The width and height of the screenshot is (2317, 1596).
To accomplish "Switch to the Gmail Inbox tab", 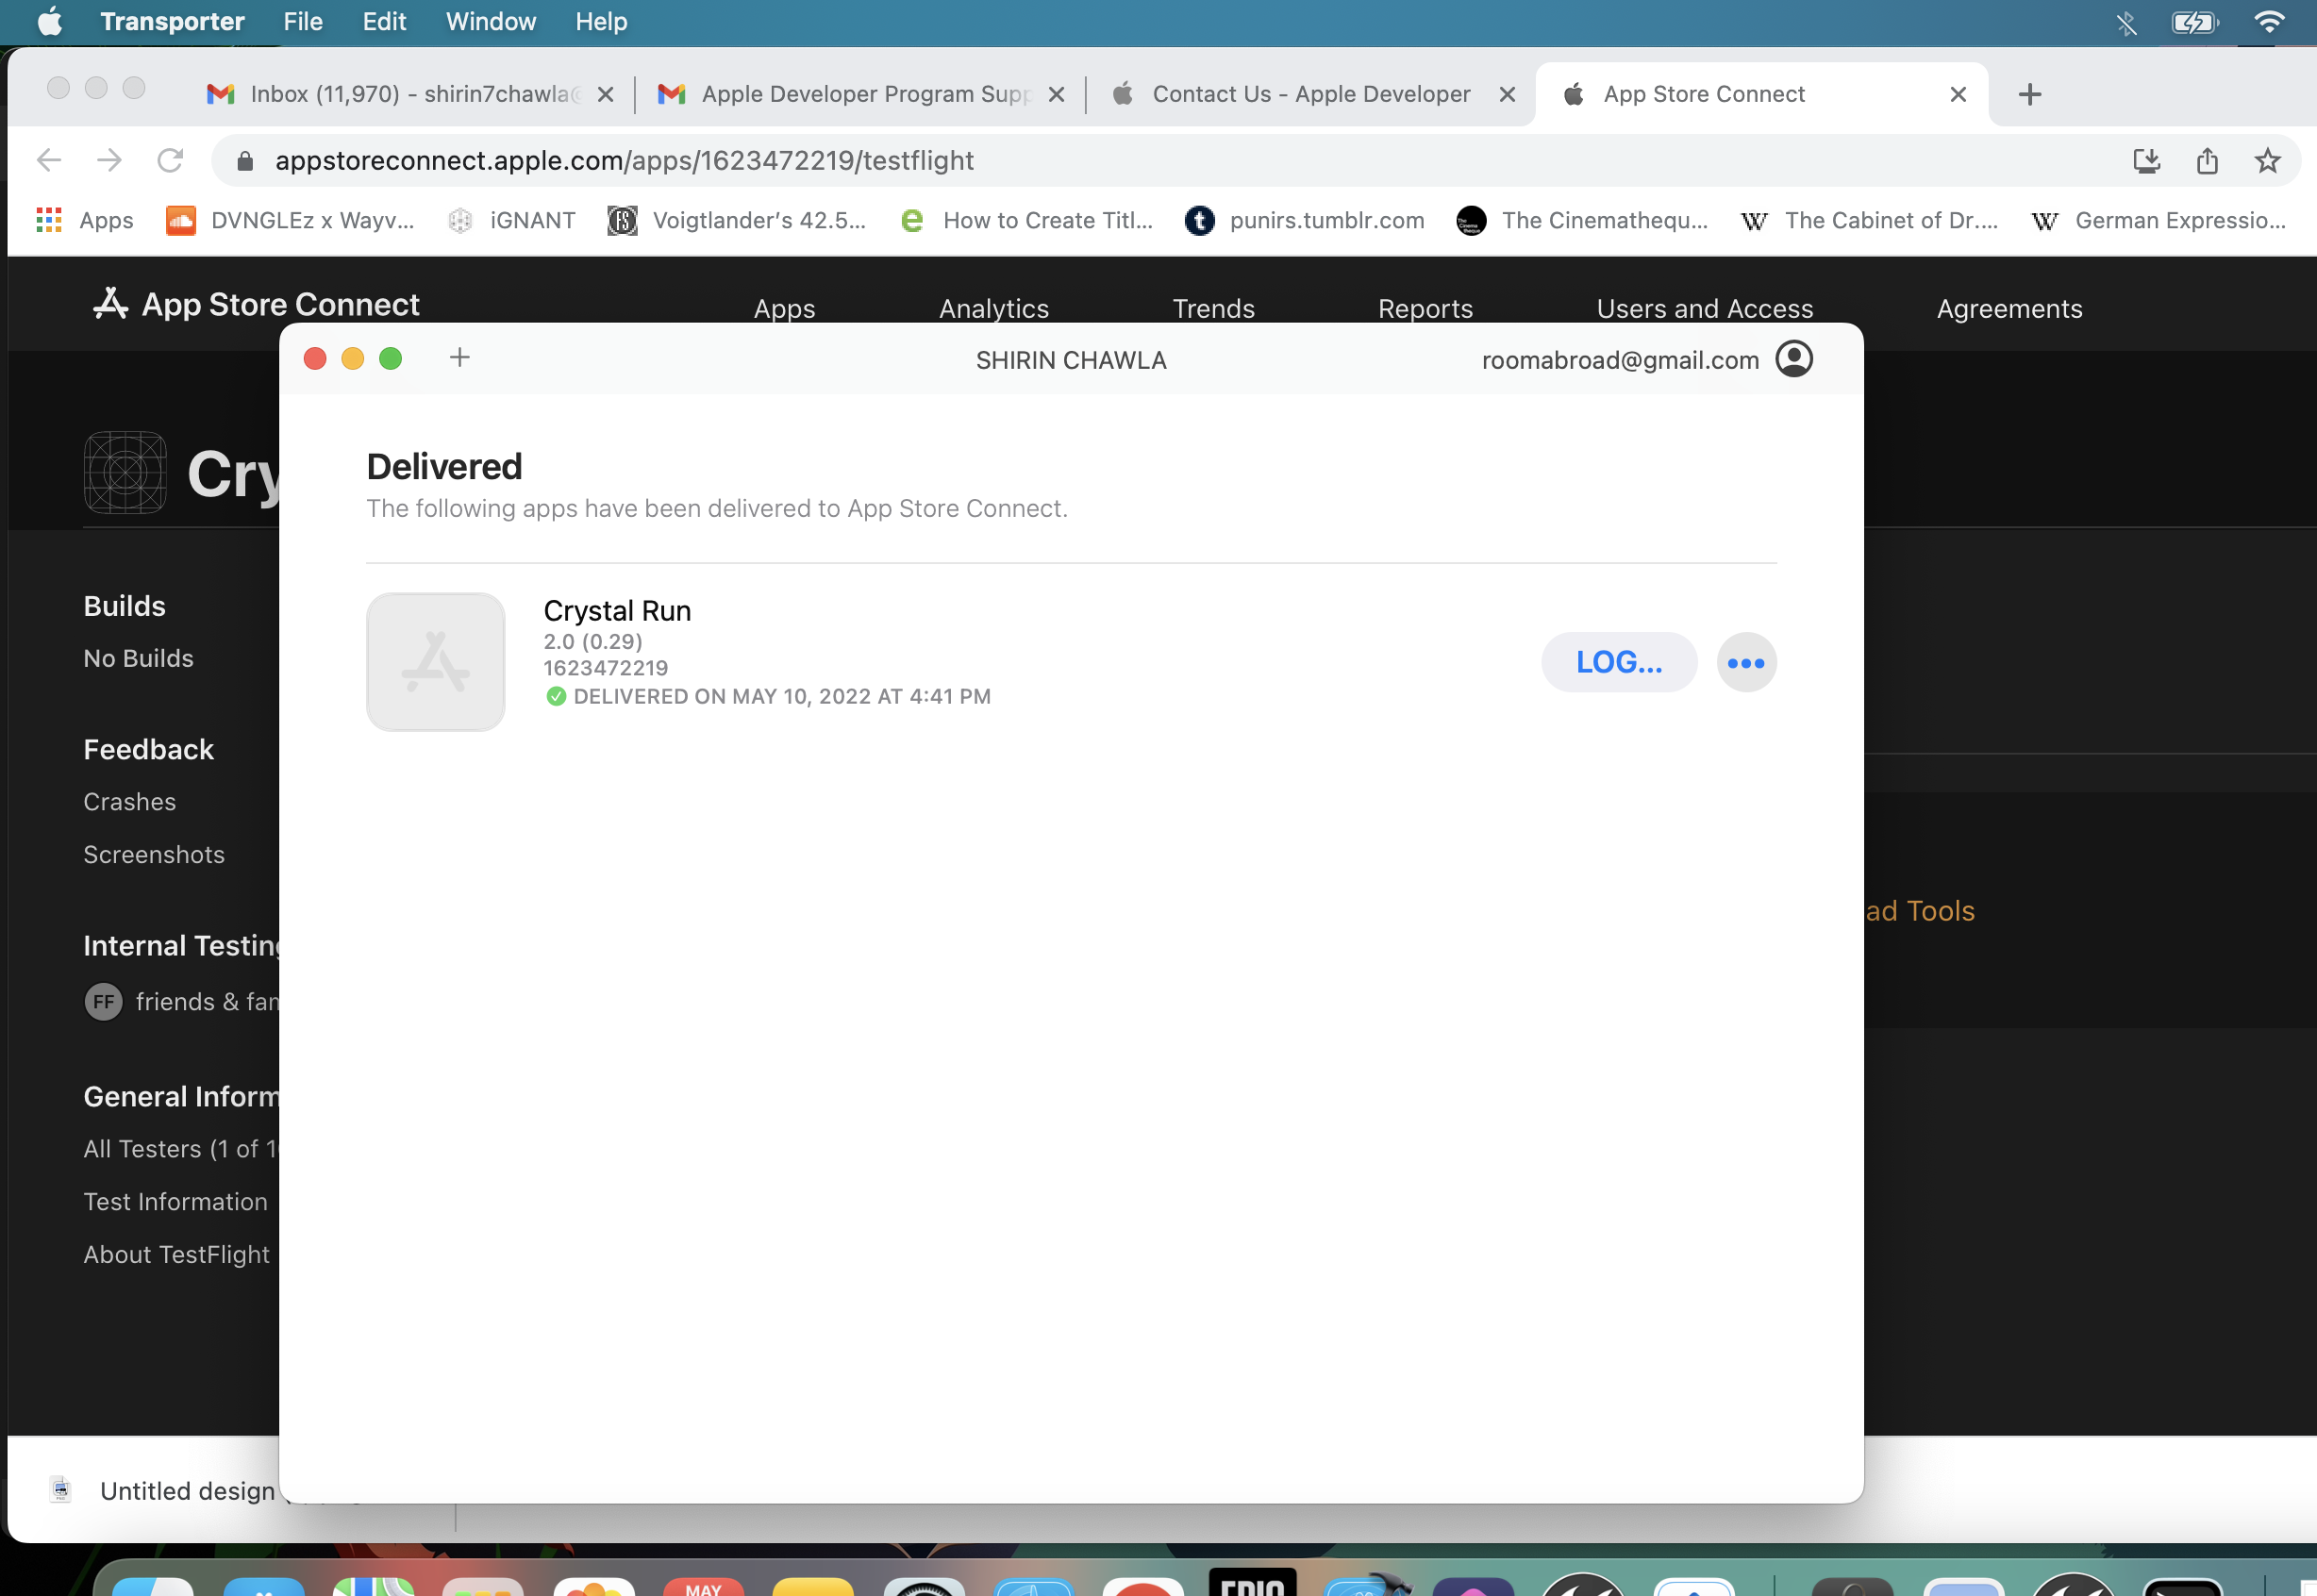I will coord(410,94).
